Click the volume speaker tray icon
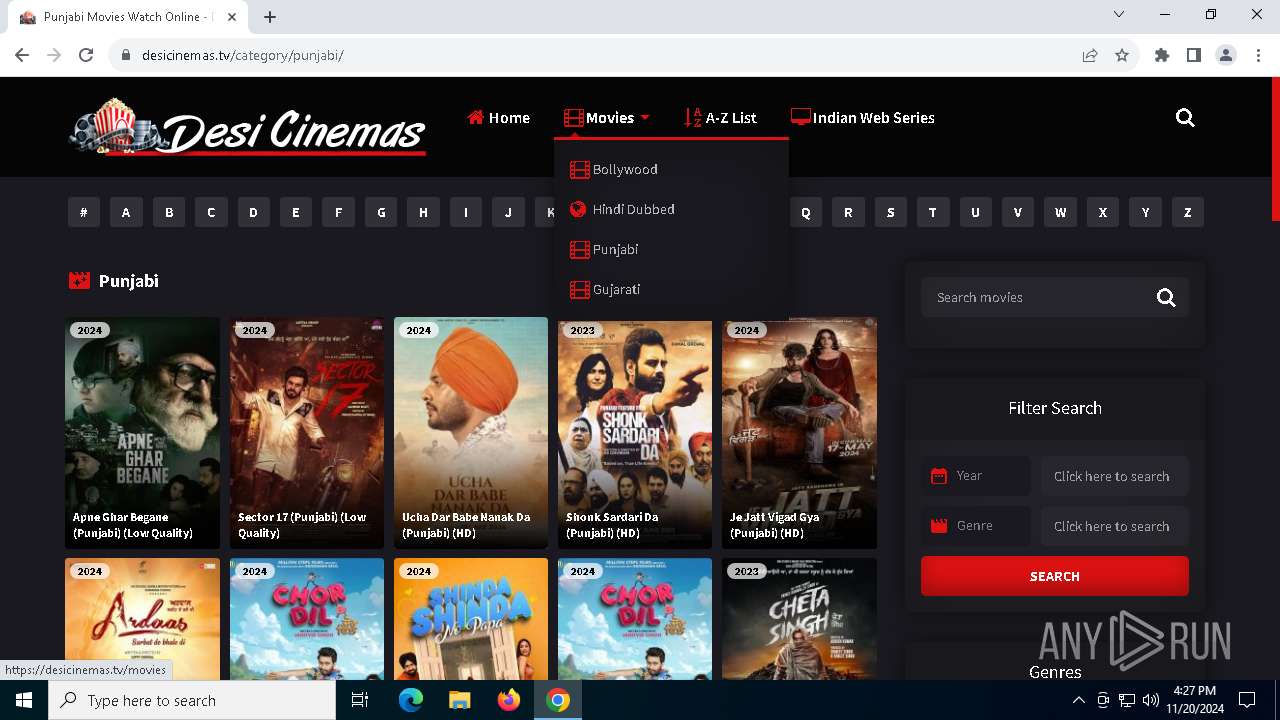 (x=1151, y=700)
